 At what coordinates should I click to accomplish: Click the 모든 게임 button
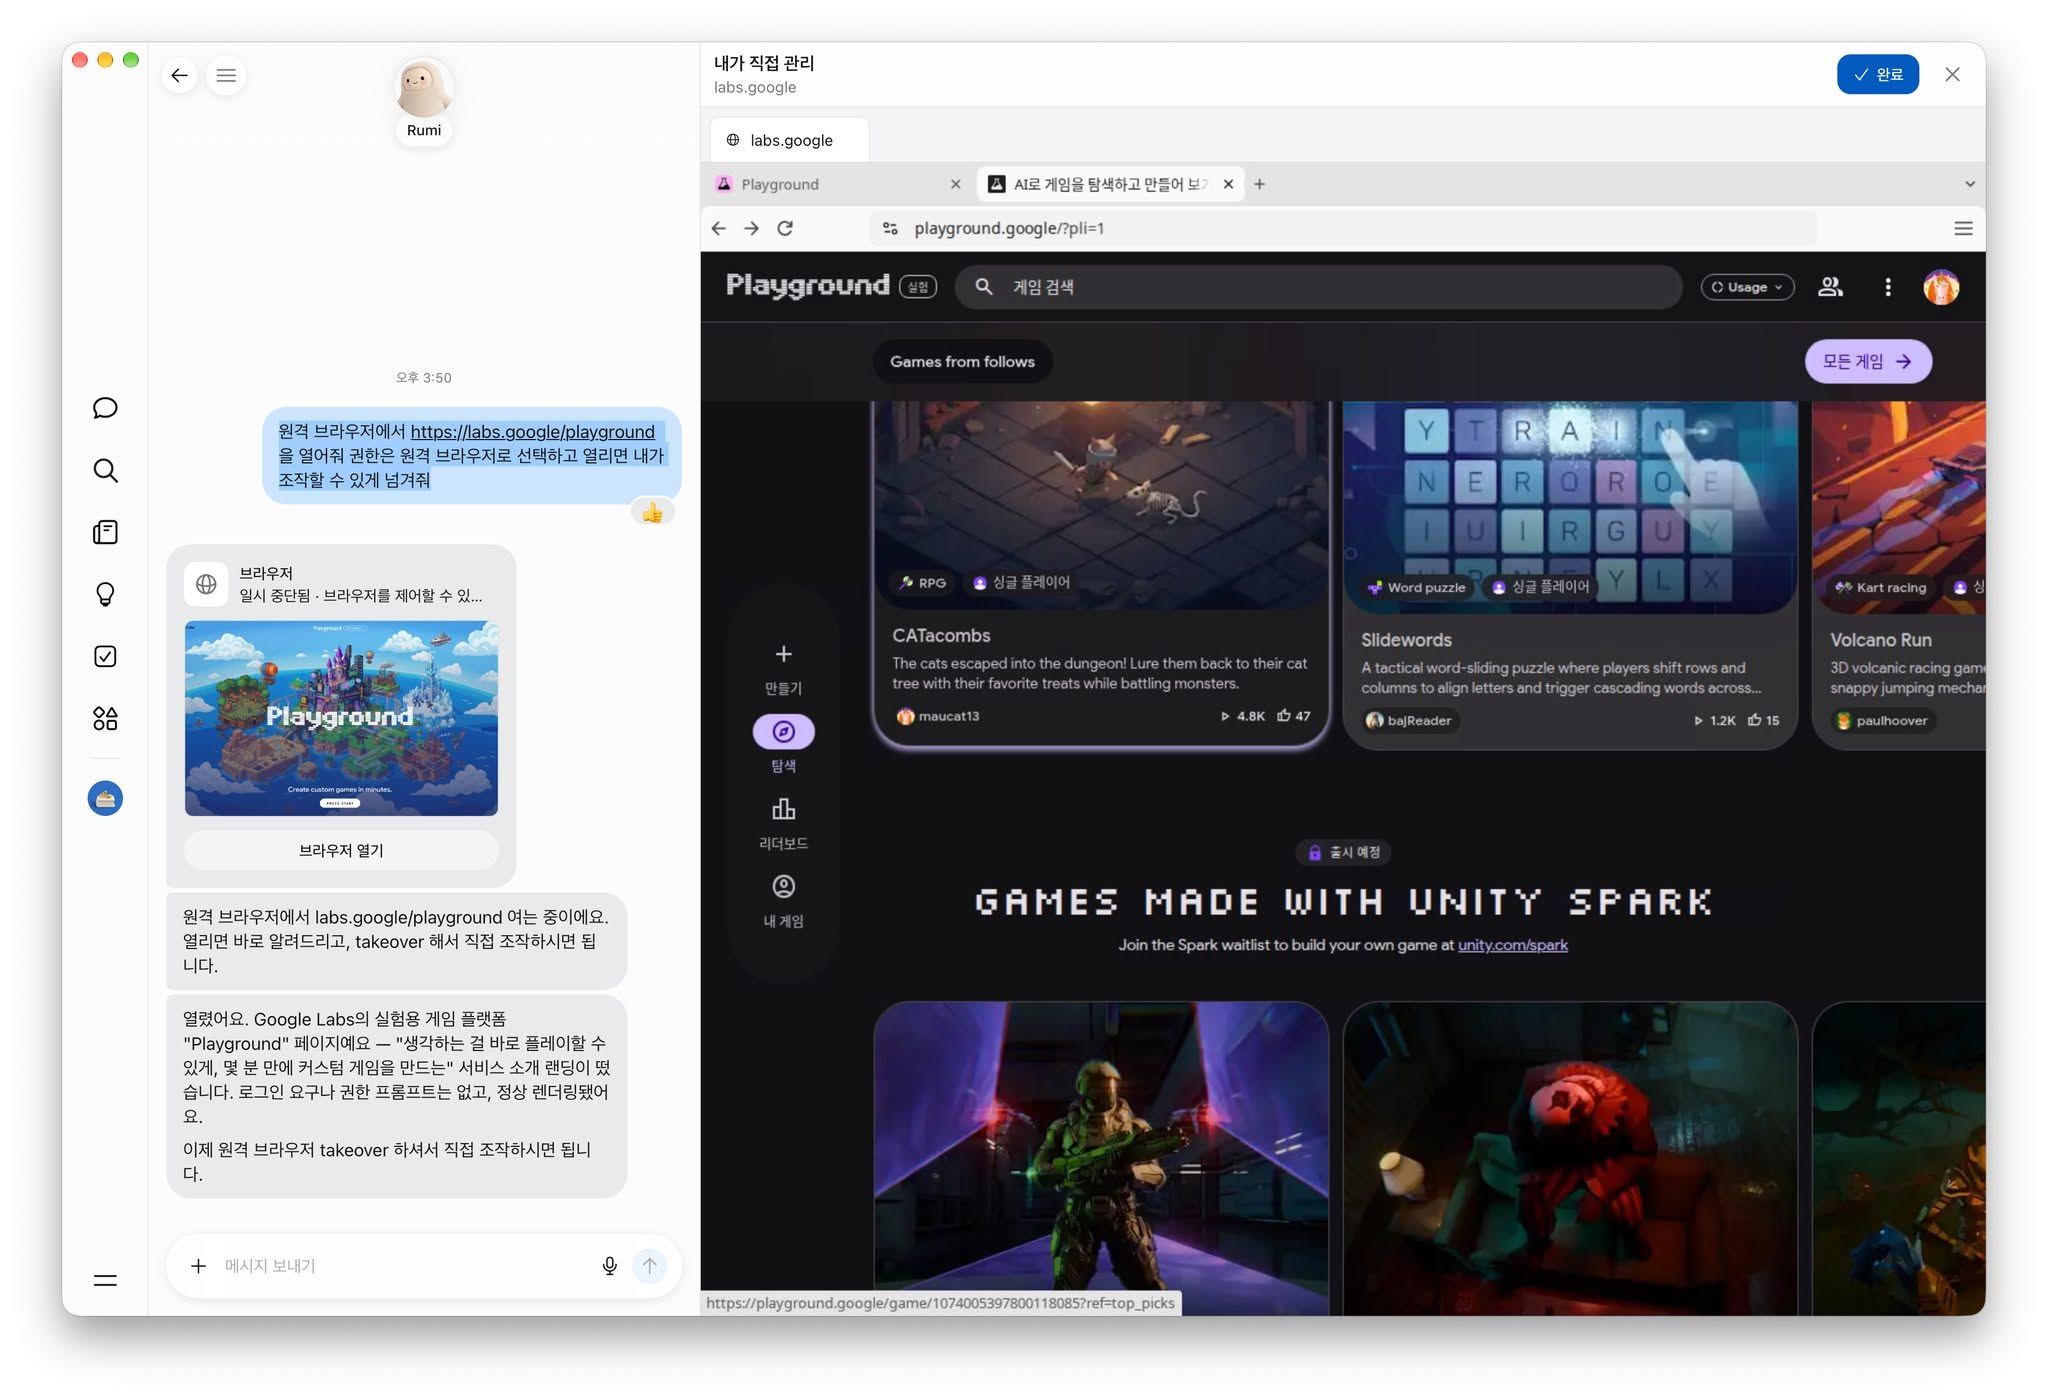[x=1867, y=362]
